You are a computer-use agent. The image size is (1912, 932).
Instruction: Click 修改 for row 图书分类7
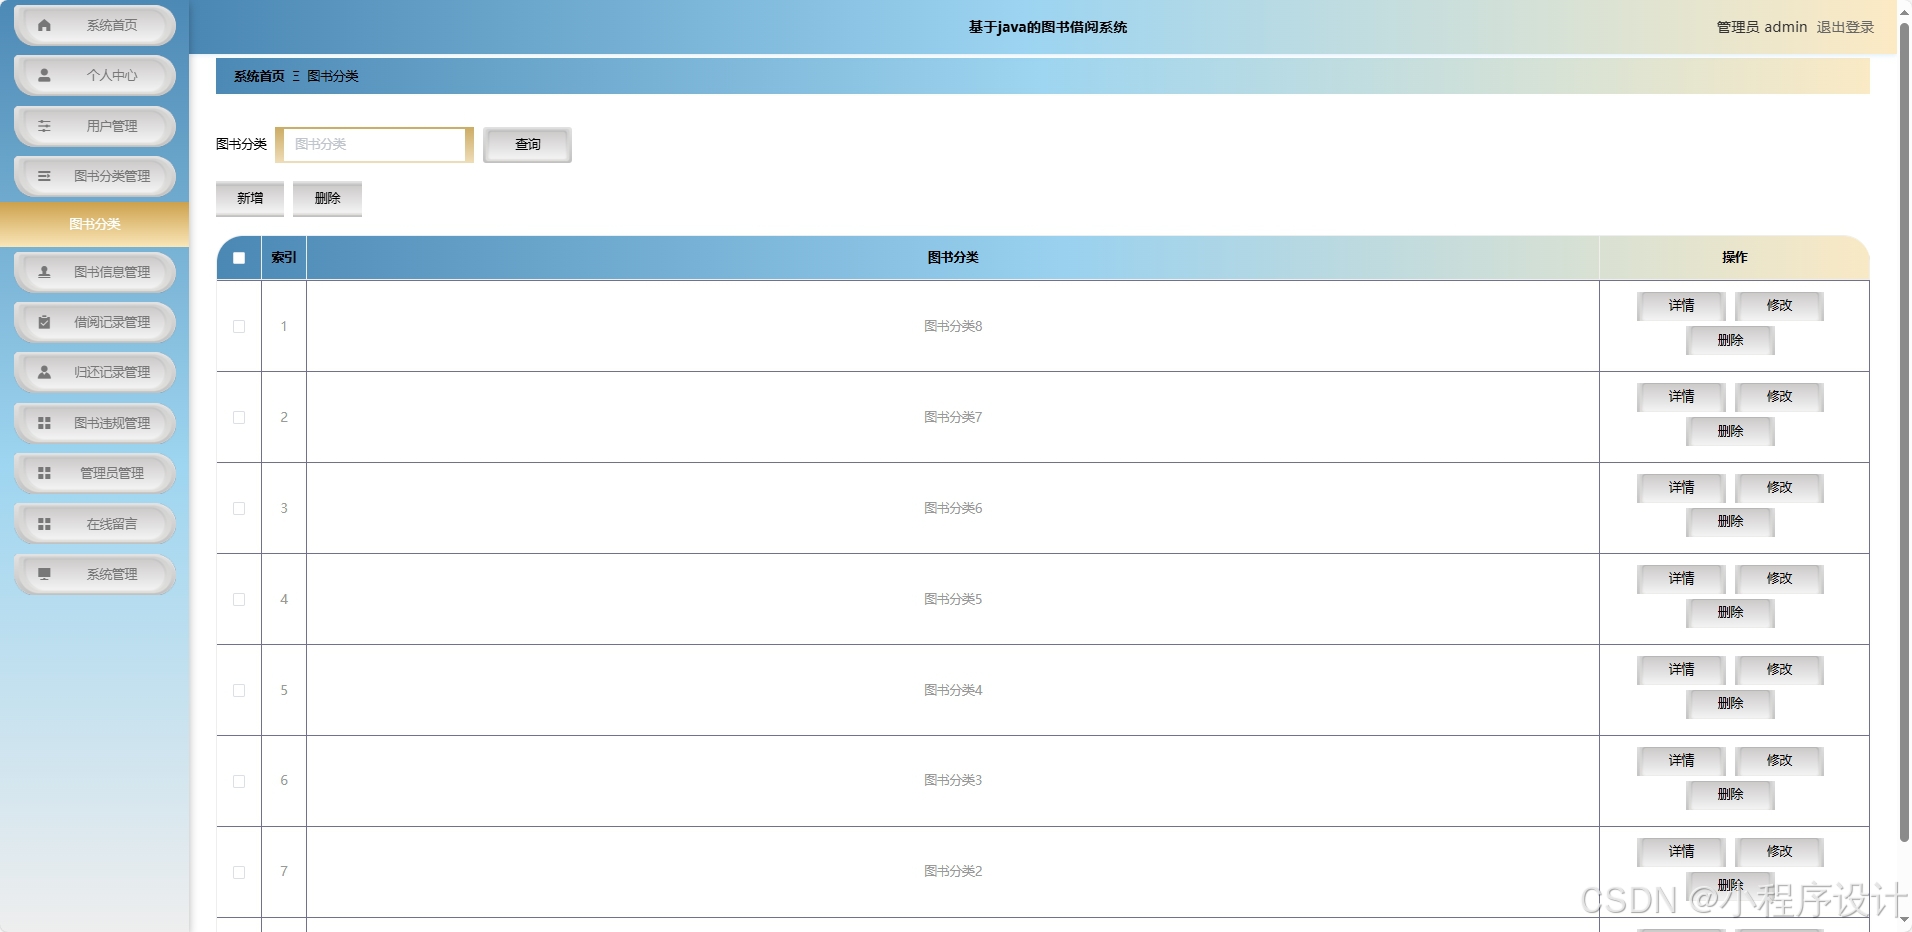point(1779,397)
